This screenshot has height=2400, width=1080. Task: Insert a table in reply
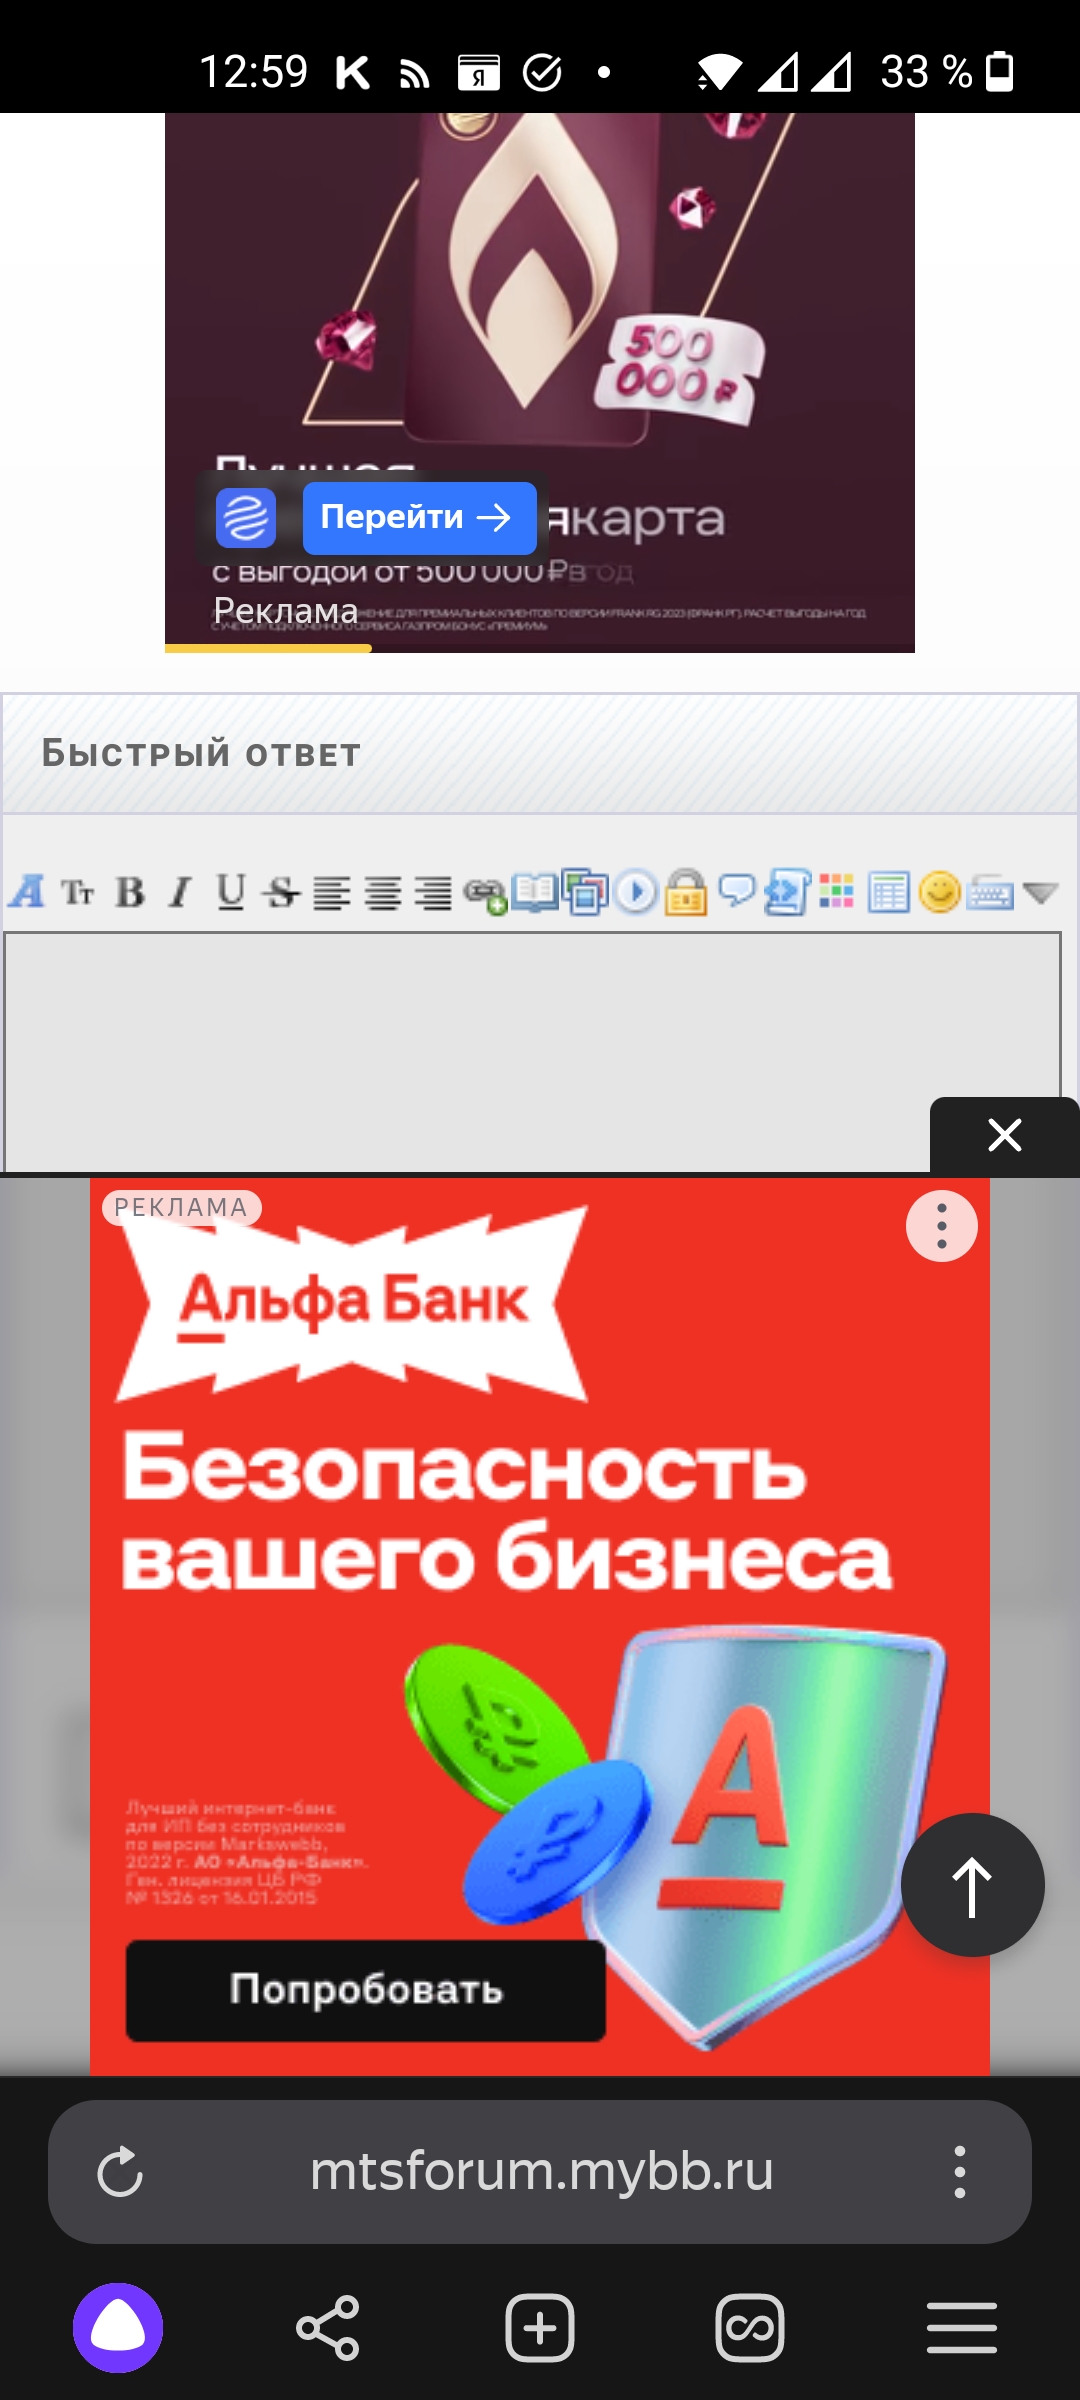[x=888, y=892]
